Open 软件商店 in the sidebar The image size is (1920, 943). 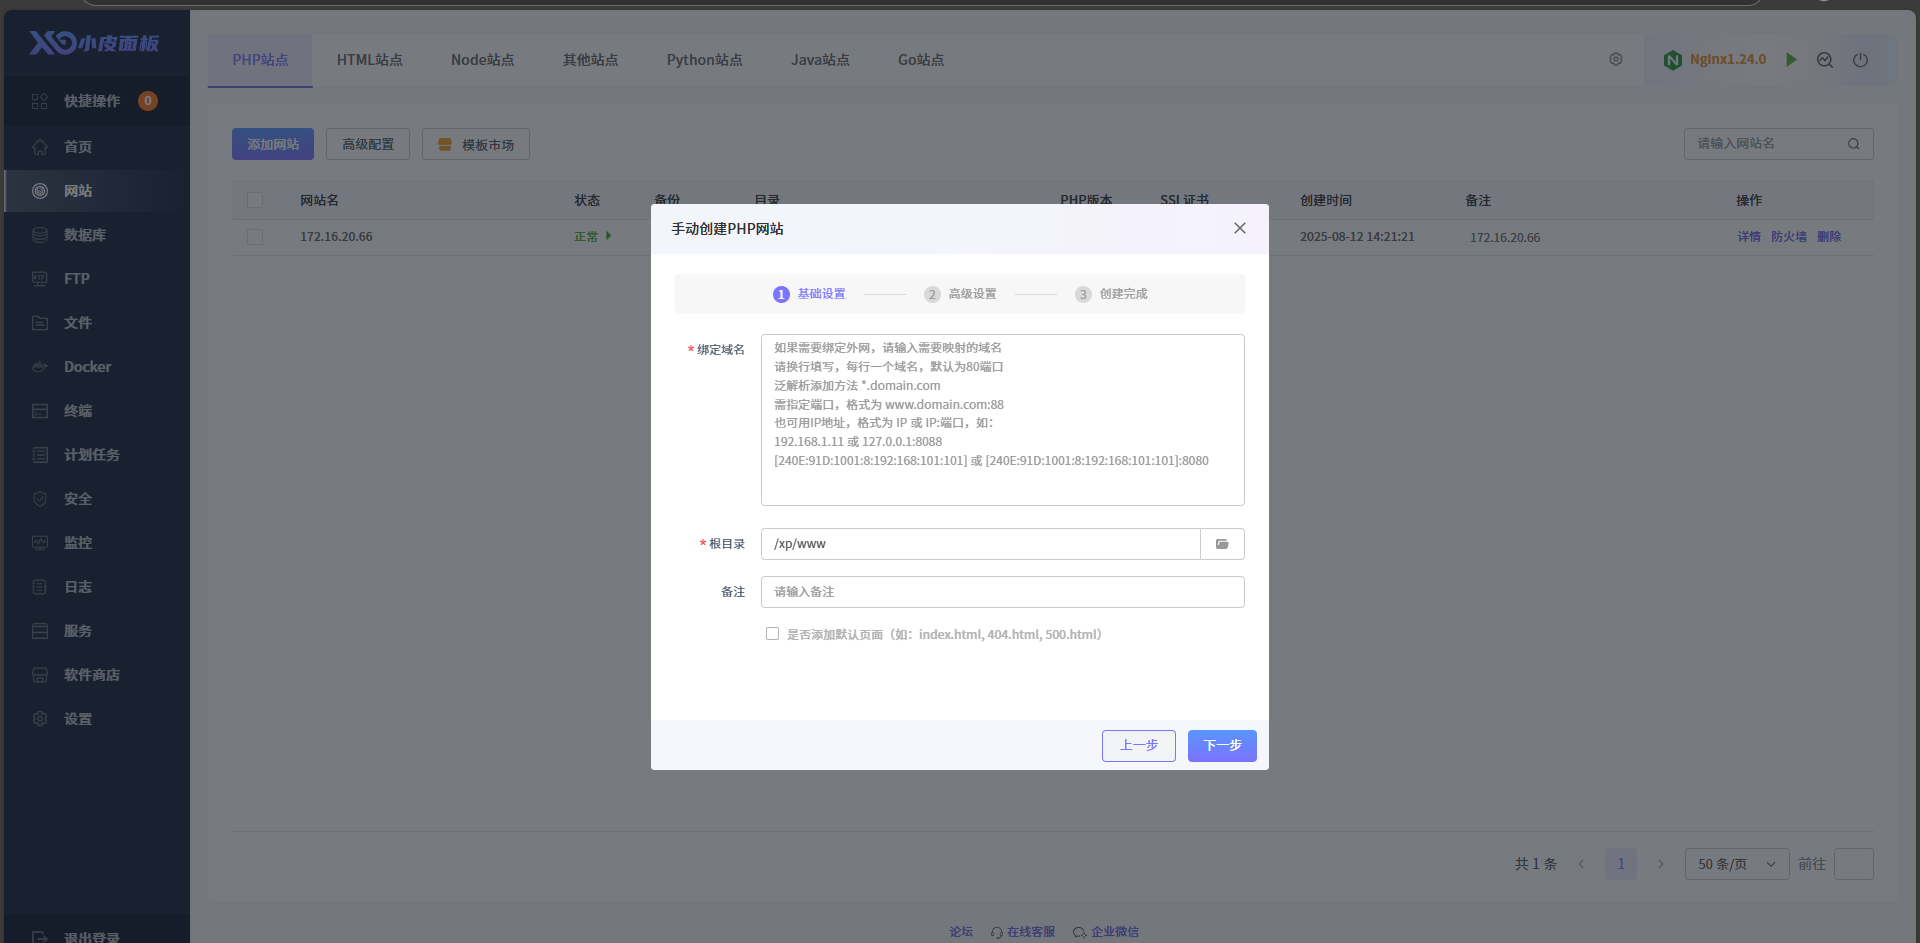pos(91,675)
